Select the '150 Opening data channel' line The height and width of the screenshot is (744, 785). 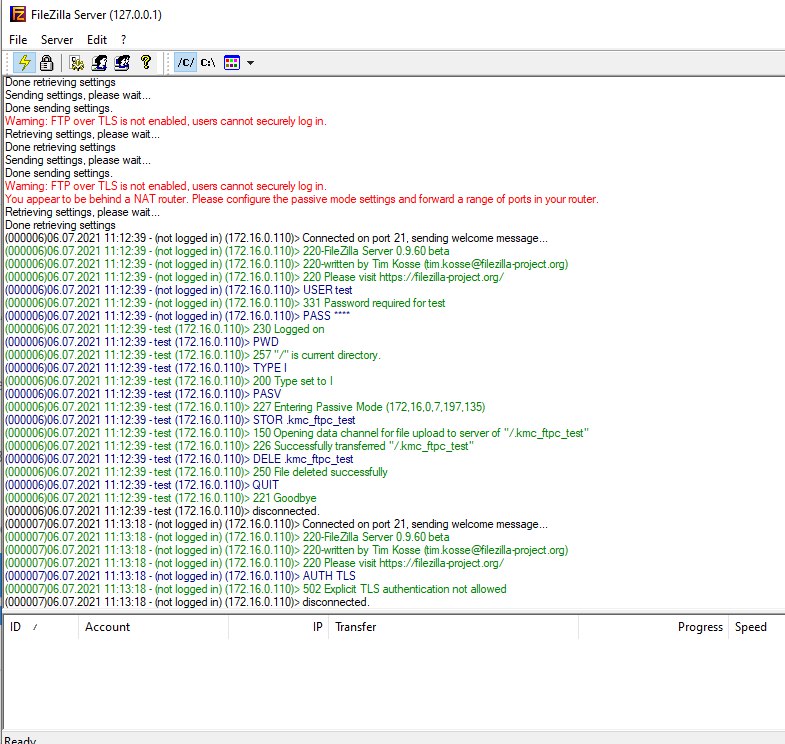click(x=297, y=433)
